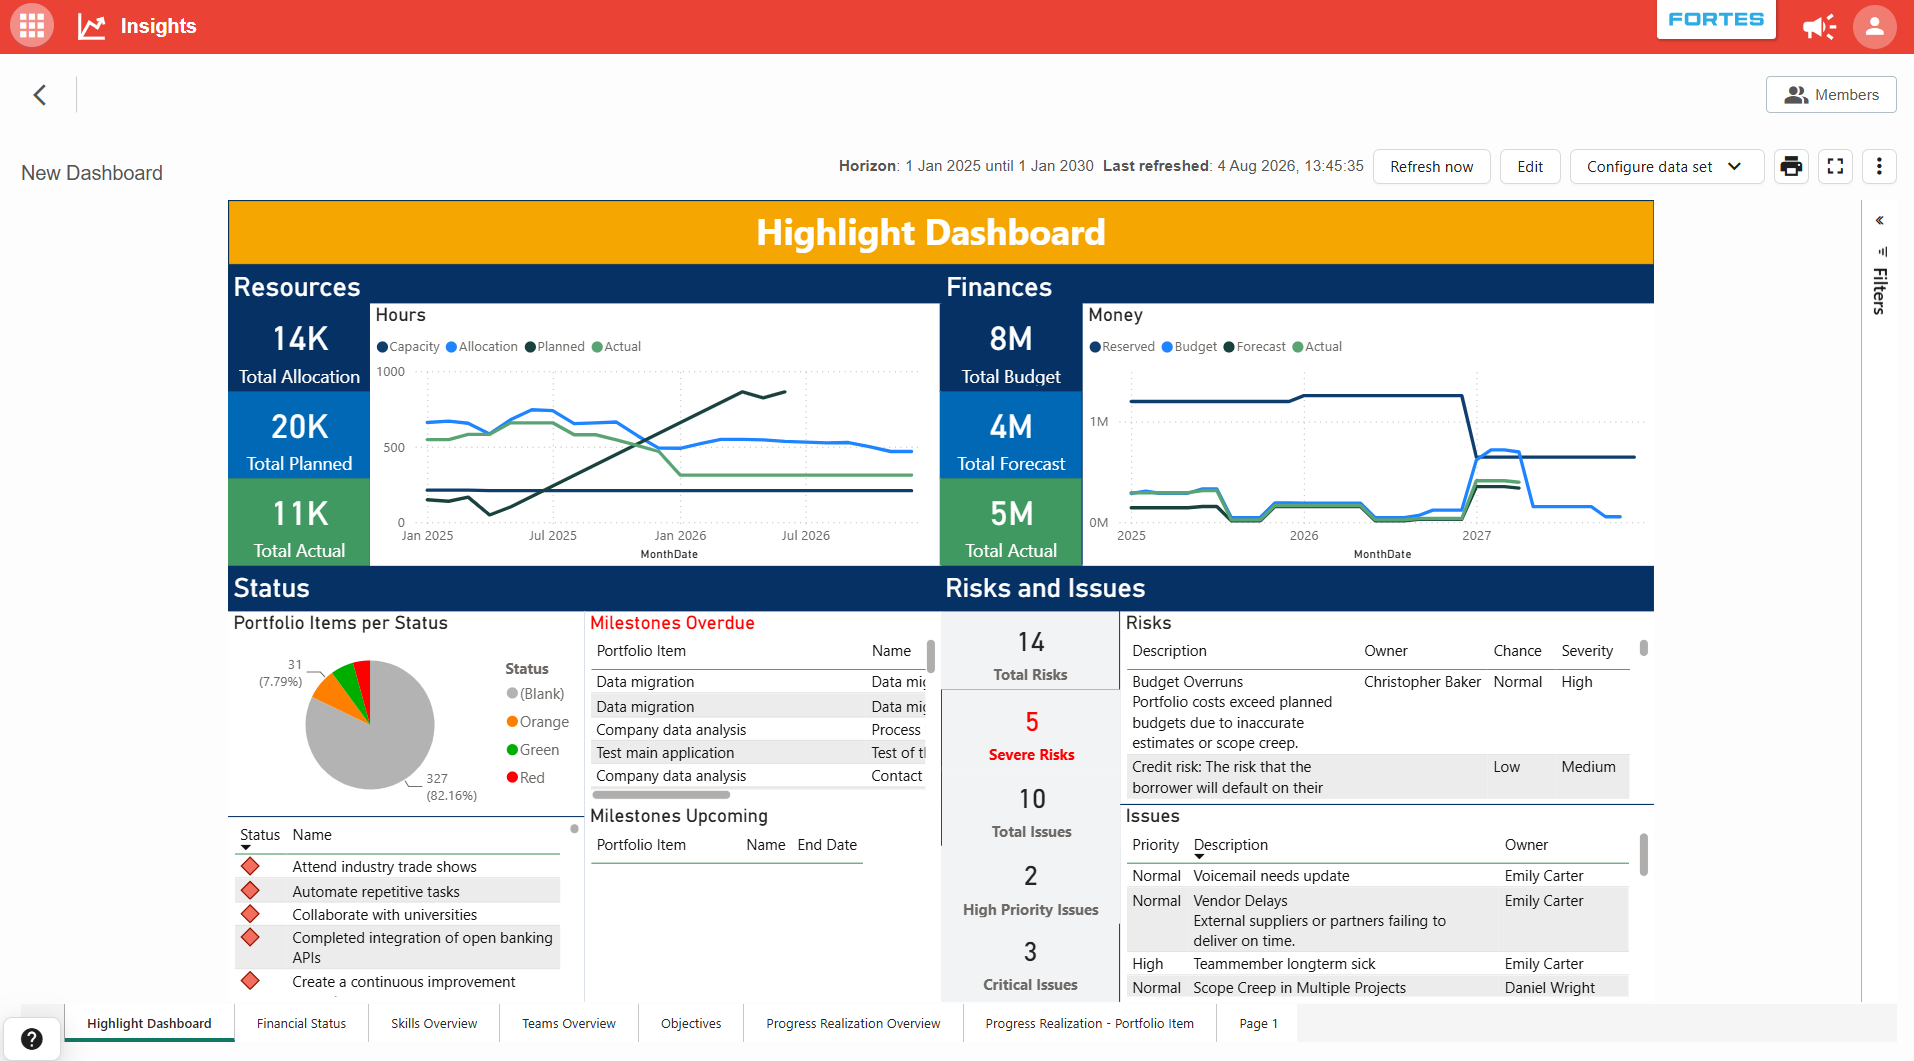Open announcements megaphone icon

coord(1819,27)
